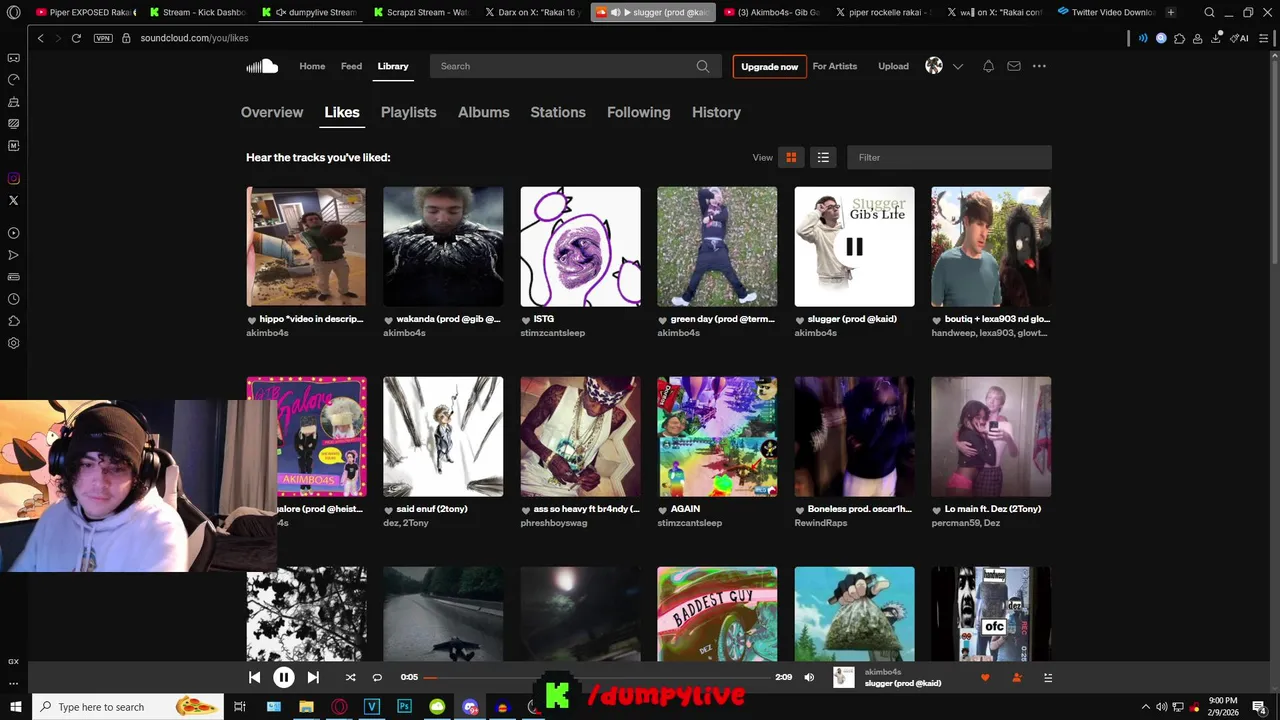Open browser sidebar extensions cube
The width and height of the screenshot is (1280, 720).
[x=14, y=321]
